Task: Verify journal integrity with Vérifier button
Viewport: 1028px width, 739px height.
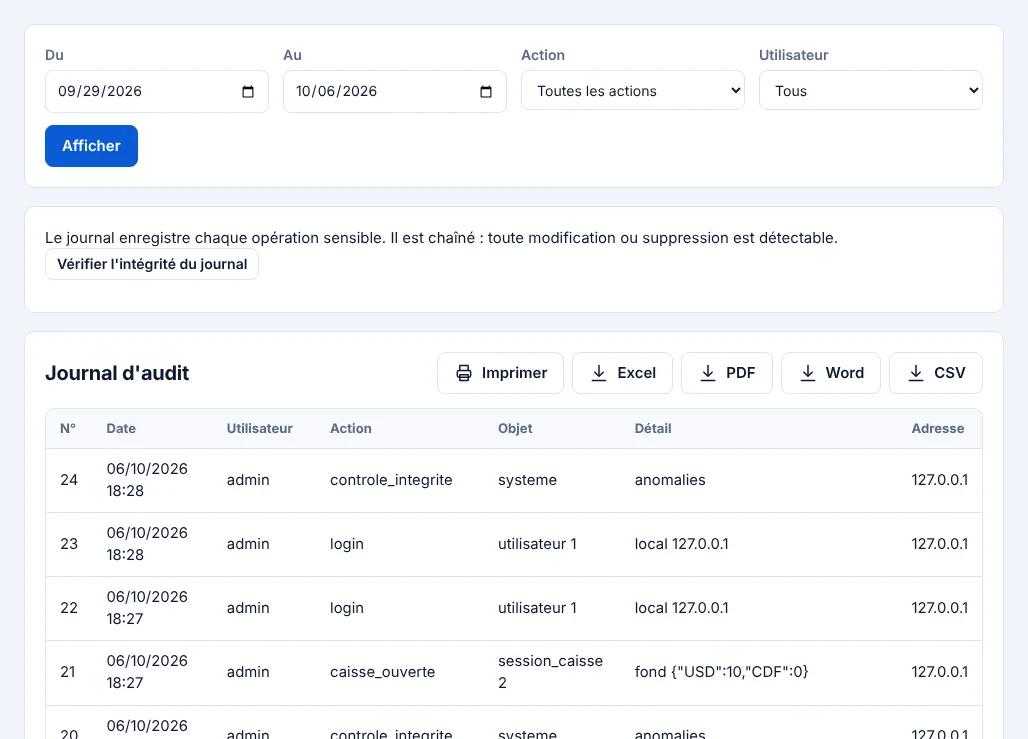Action: click(x=151, y=264)
